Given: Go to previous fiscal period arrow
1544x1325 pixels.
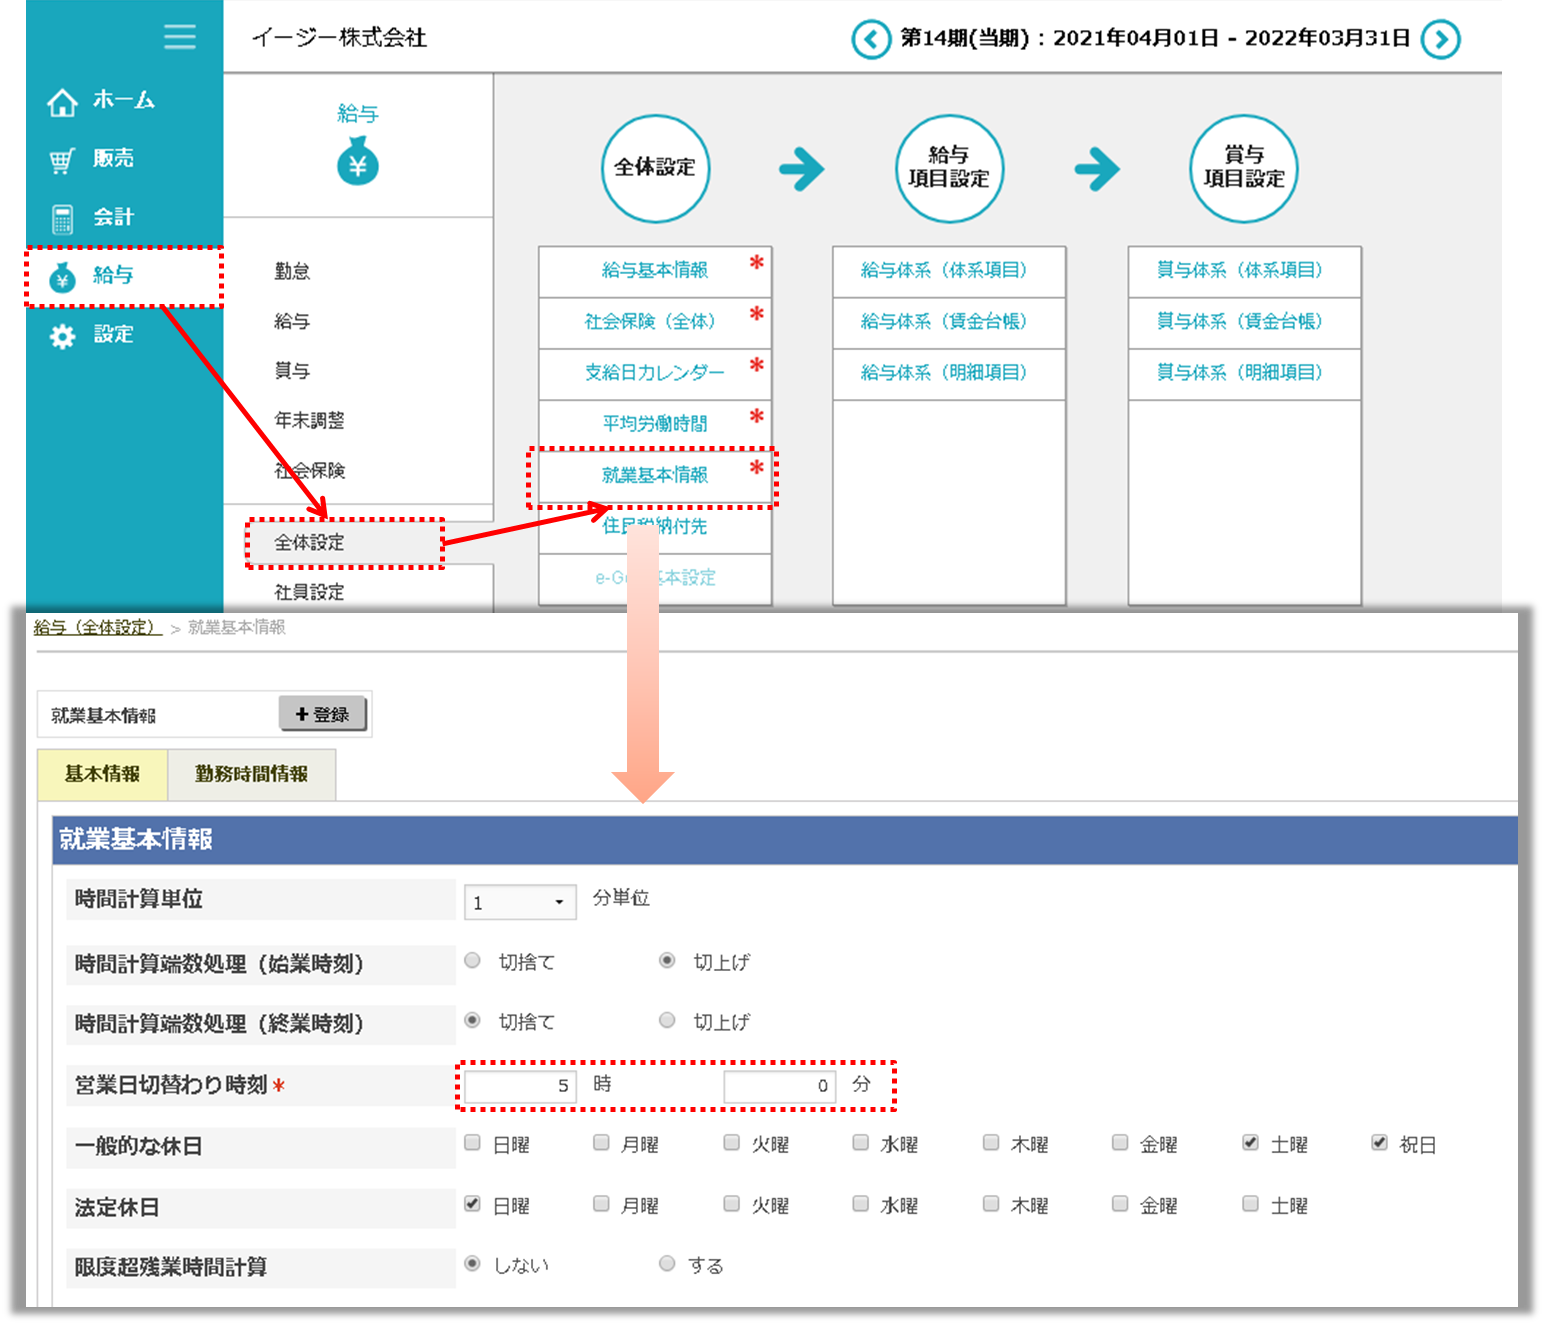Looking at the screenshot, I should [x=870, y=40].
